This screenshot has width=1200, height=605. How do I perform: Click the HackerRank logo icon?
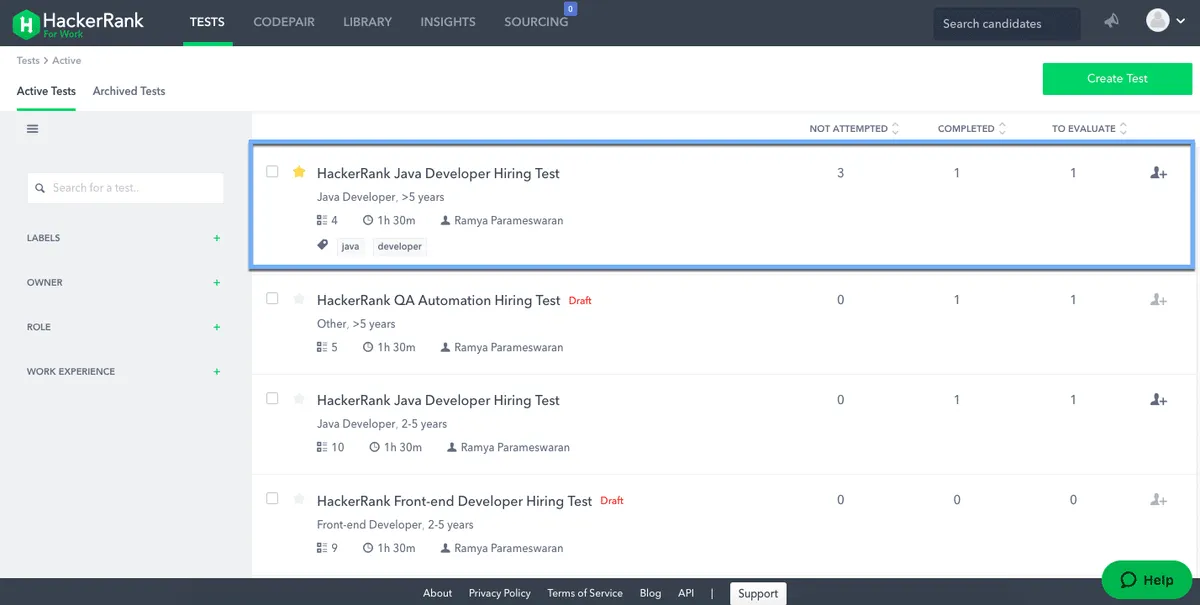[x=27, y=22]
